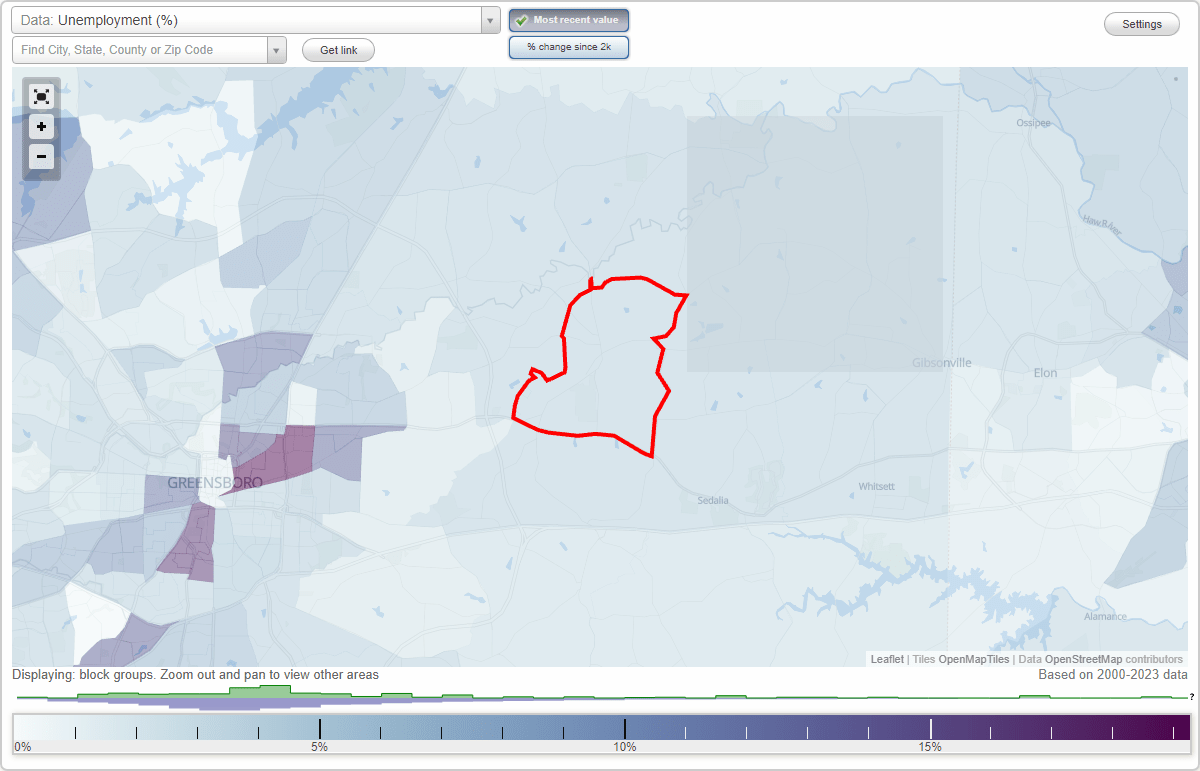Click the Leaflet attribution link

(887, 659)
